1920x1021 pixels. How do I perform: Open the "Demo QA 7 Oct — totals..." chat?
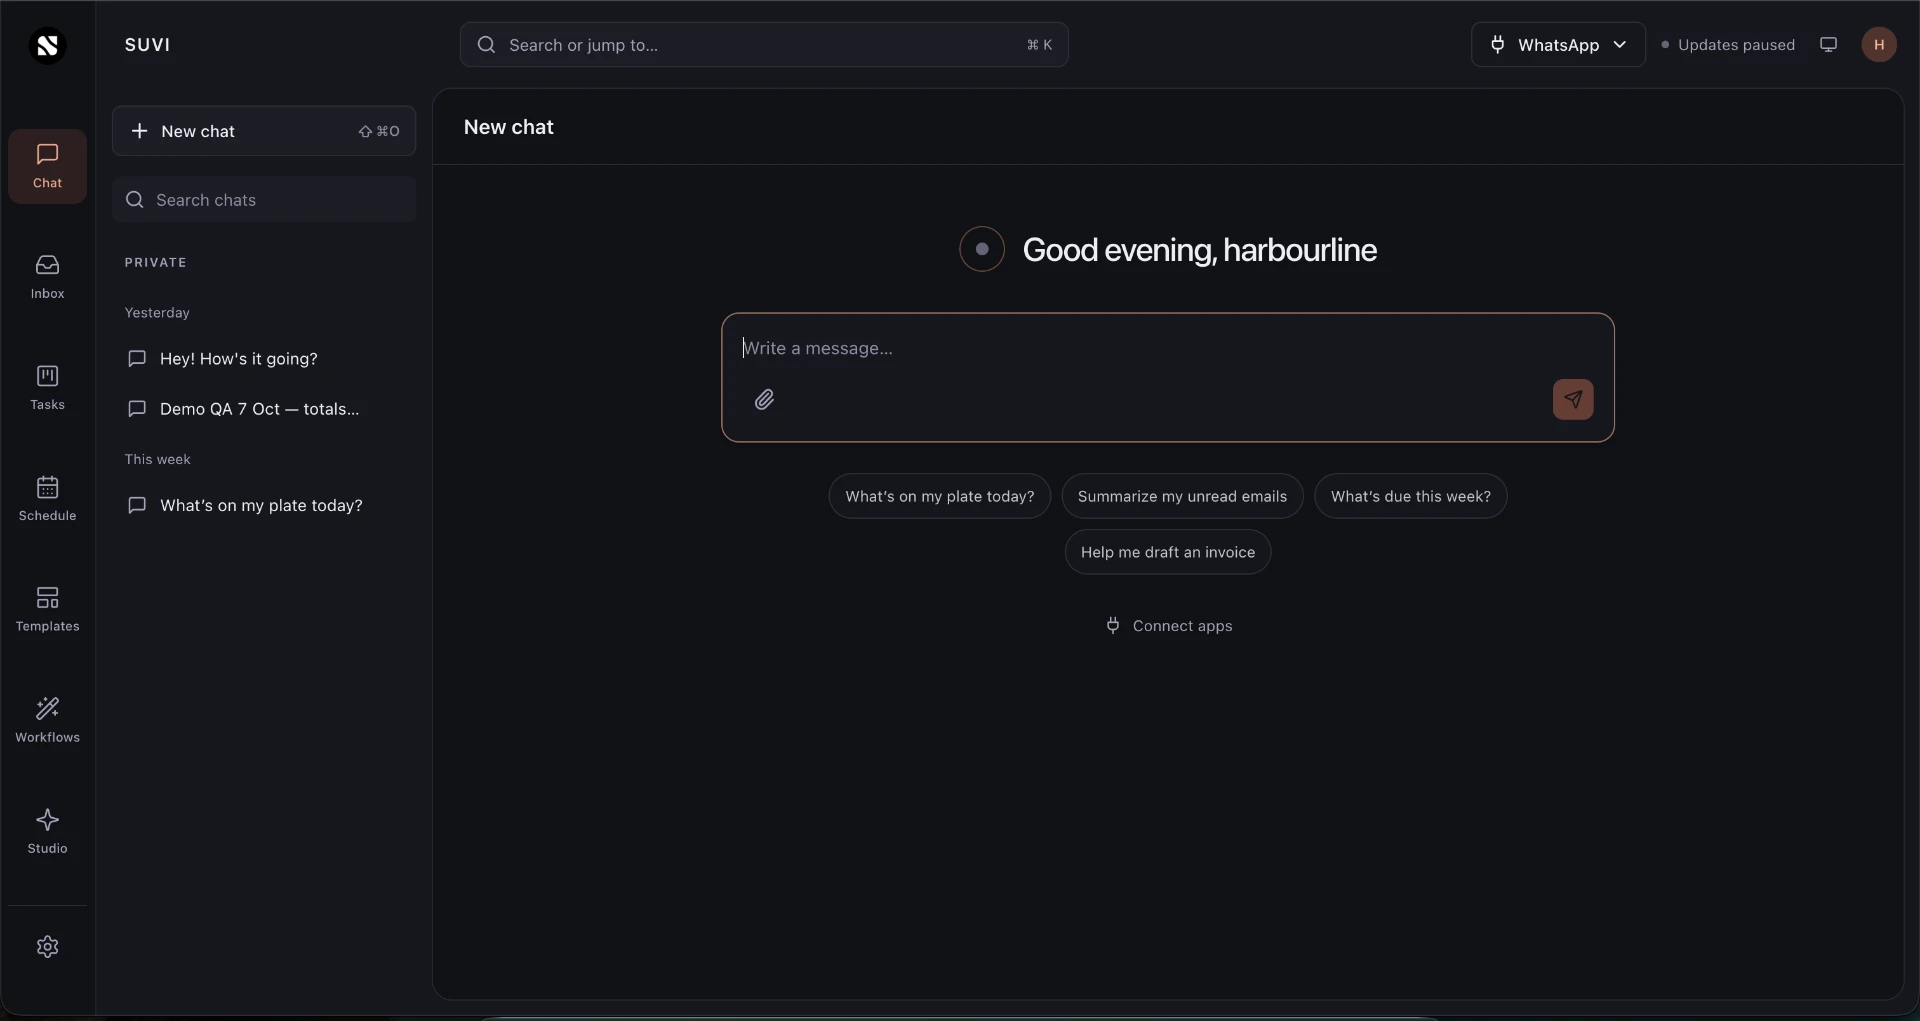click(264, 409)
